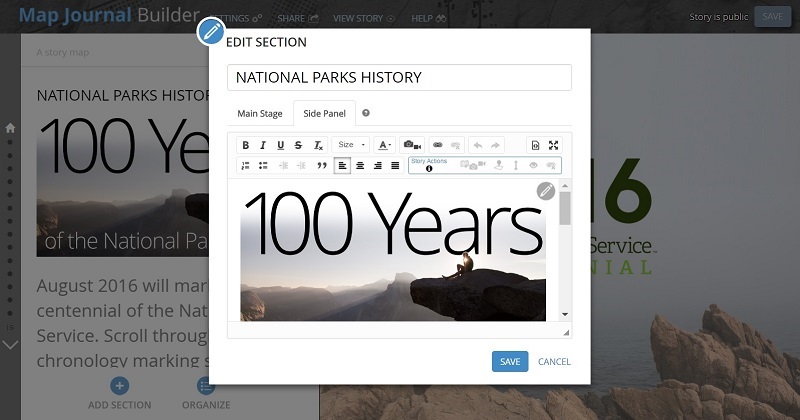Maximize the editor with the fullscreen icon

(x=553, y=145)
